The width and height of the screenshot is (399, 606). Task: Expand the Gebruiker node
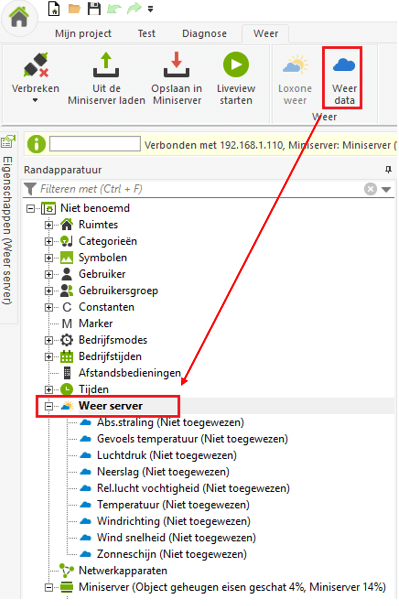pos(49,274)
